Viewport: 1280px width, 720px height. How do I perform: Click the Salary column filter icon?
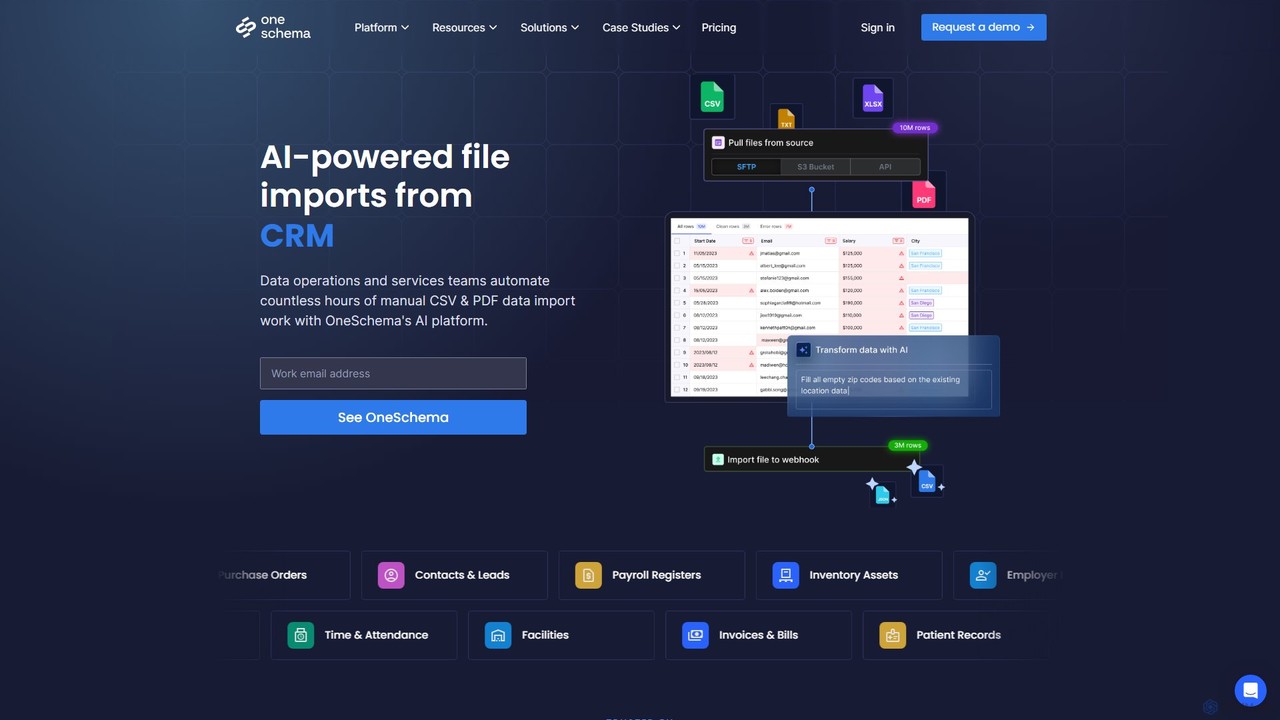(x=898, y=241)
